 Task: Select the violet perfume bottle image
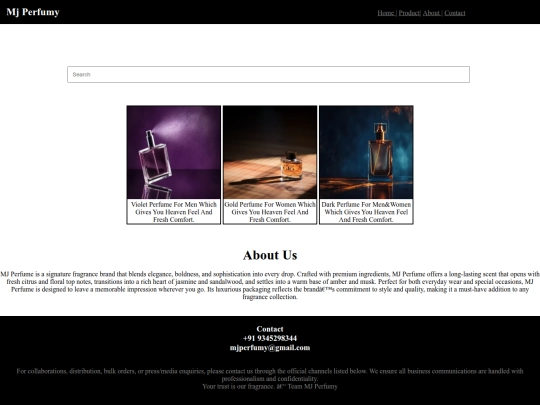point(174,152)
